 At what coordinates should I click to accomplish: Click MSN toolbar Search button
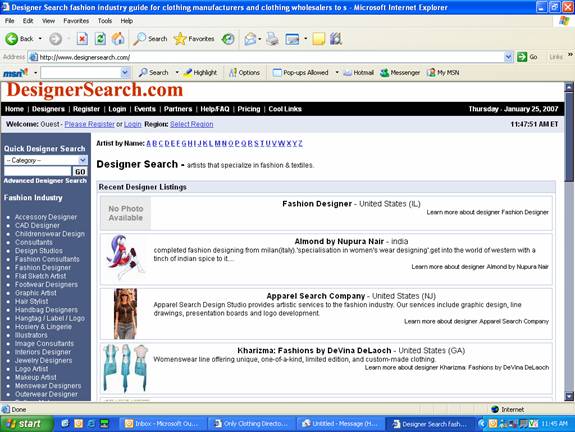tap(154, 73)
